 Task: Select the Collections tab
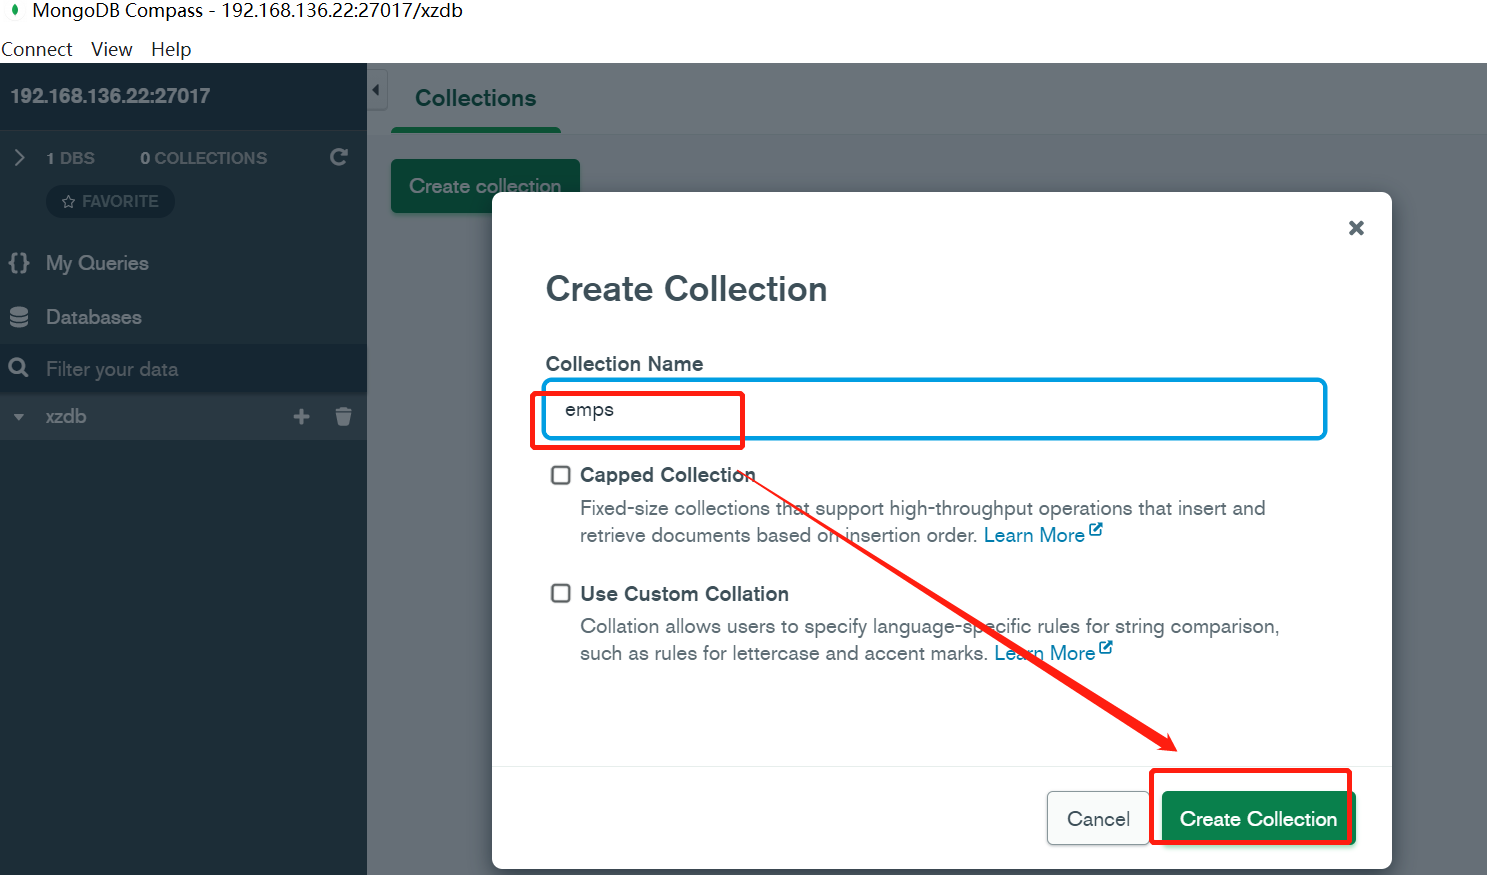coord(476,98)
